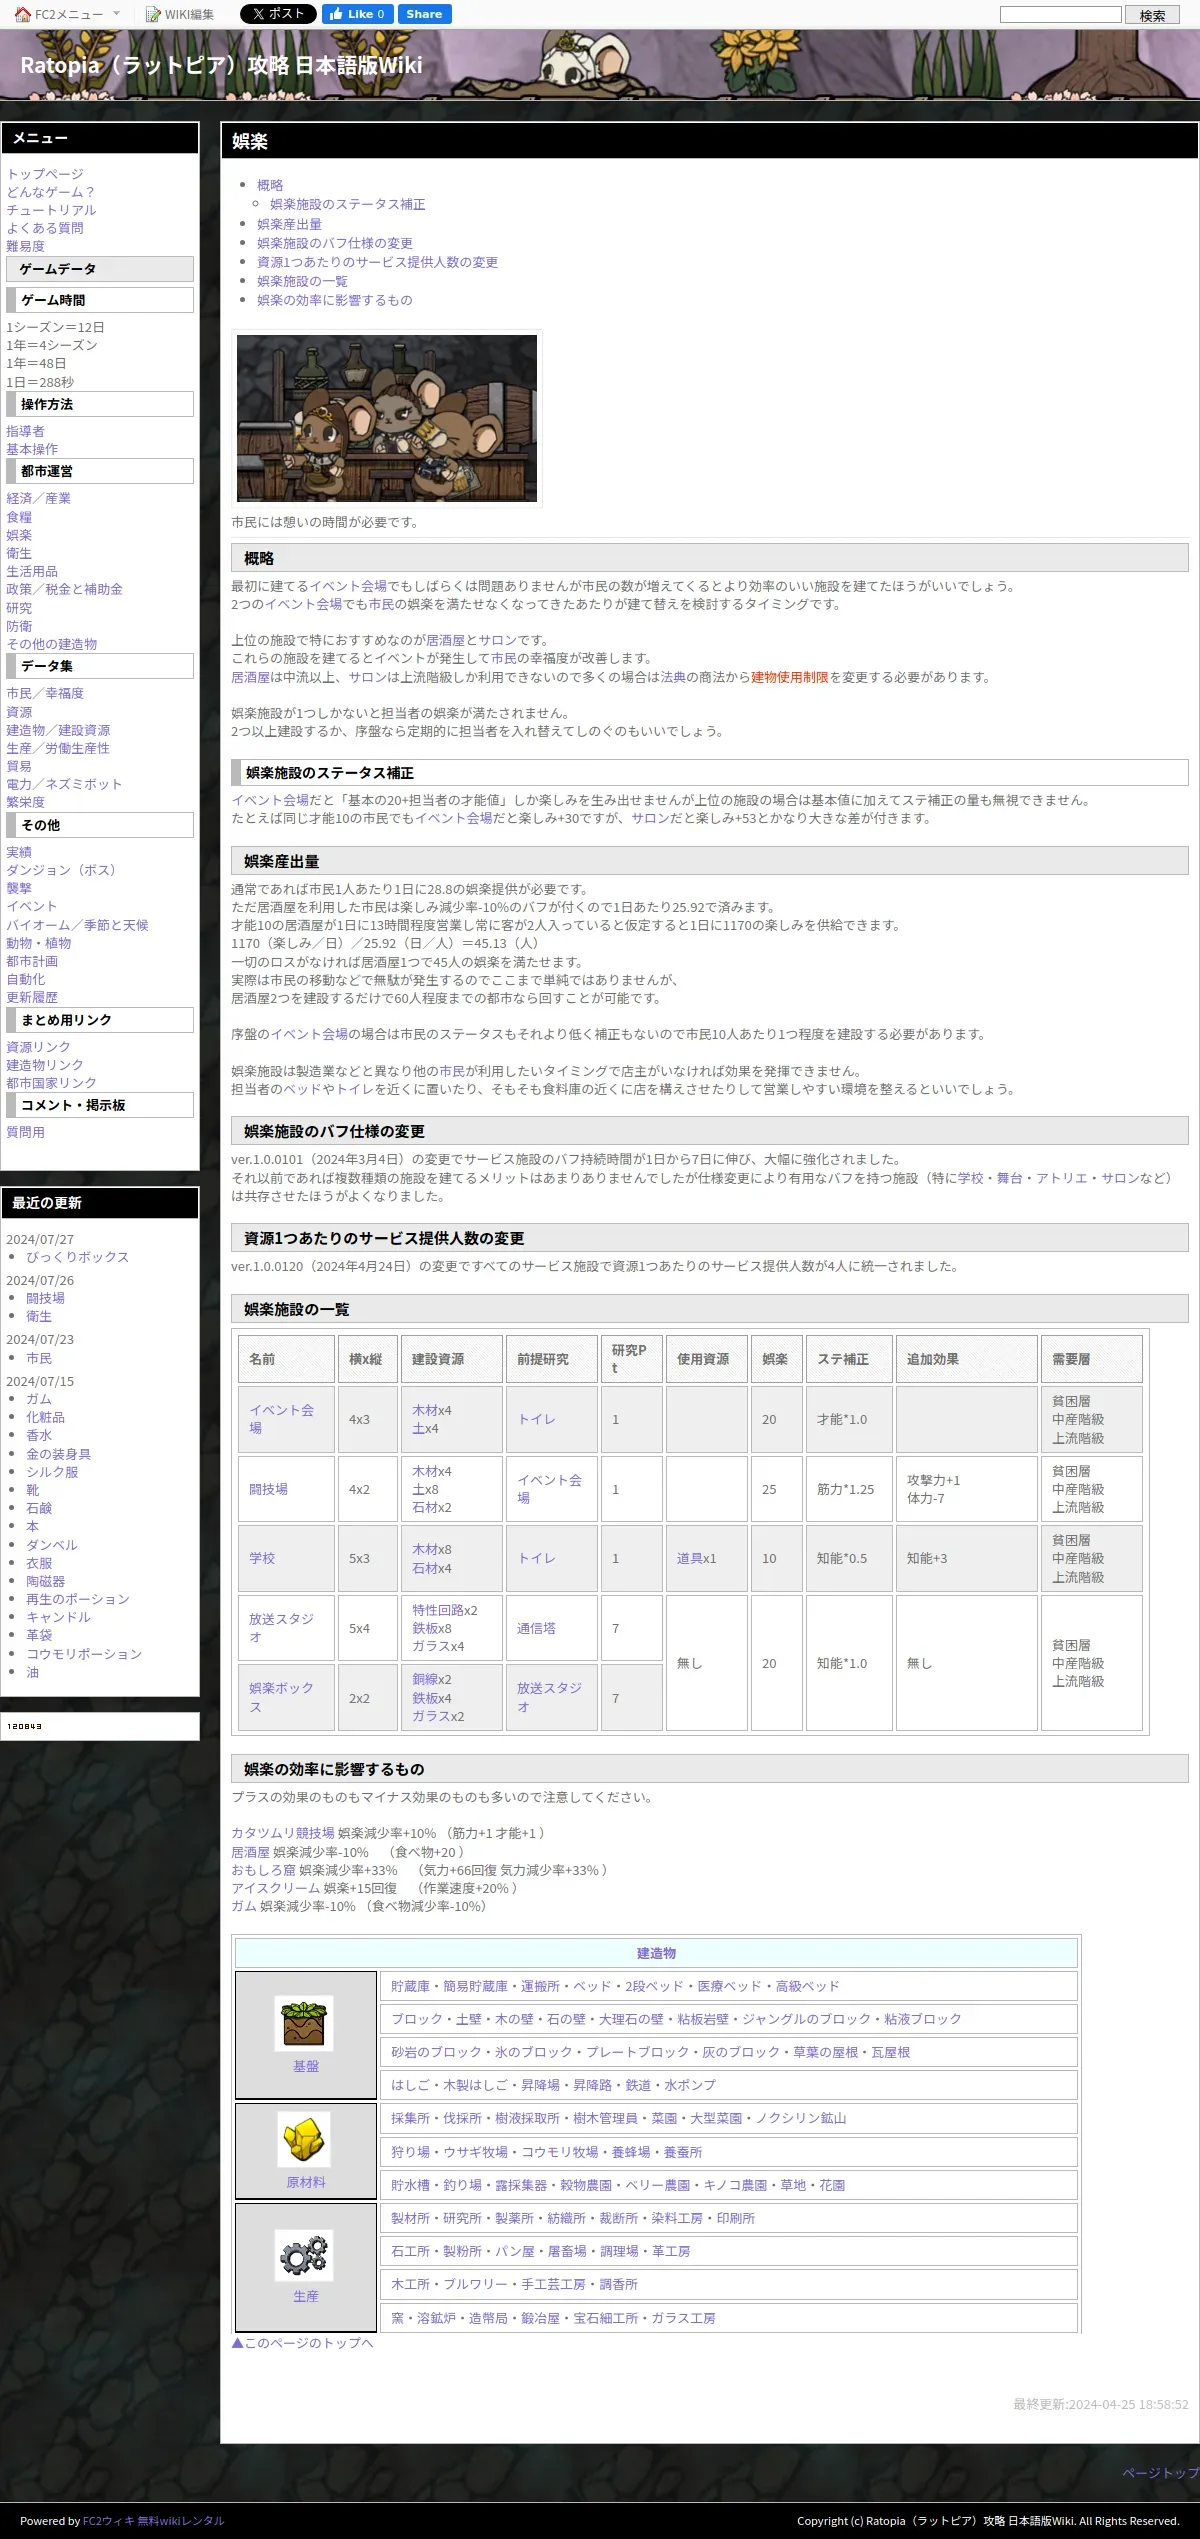1200x2539 pixels.
Task: Open 資源リンク in sidebar
Action: (38, 1047)
